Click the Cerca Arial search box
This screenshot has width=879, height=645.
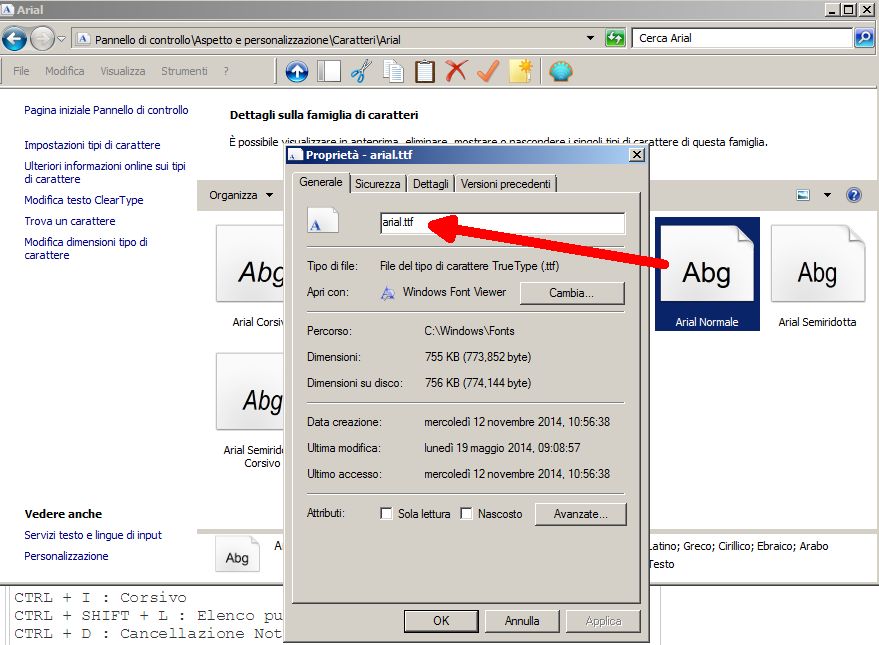(x=742, y=38)
